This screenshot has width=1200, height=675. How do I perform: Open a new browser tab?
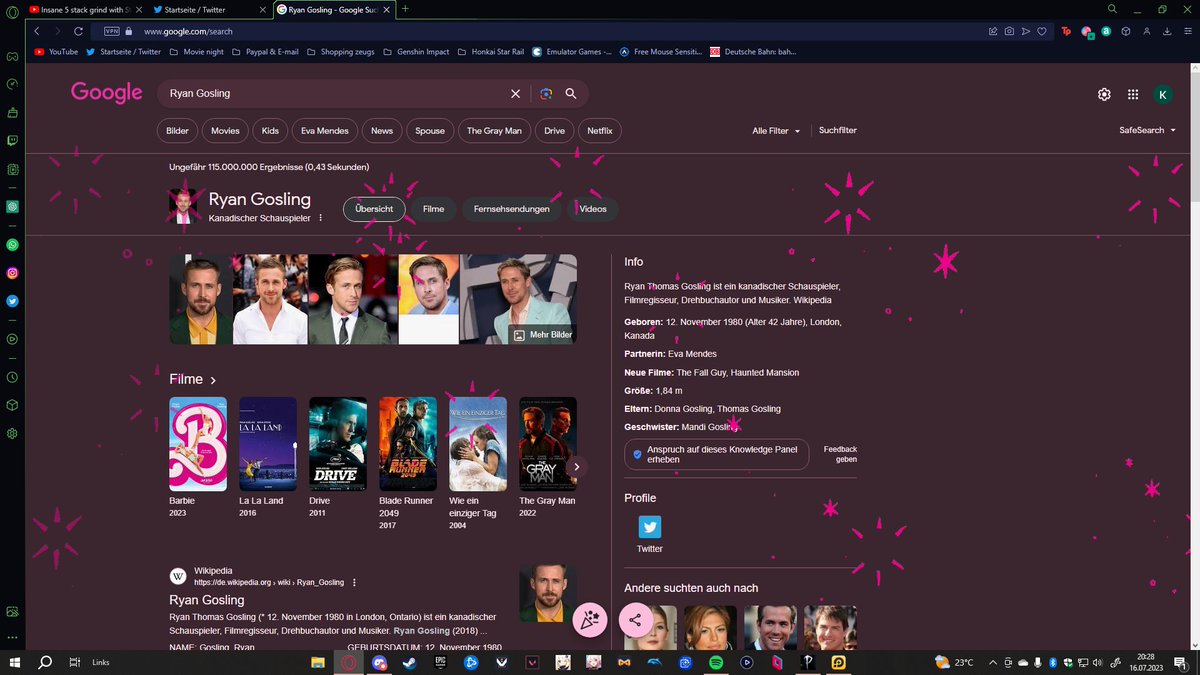(405, 9)
